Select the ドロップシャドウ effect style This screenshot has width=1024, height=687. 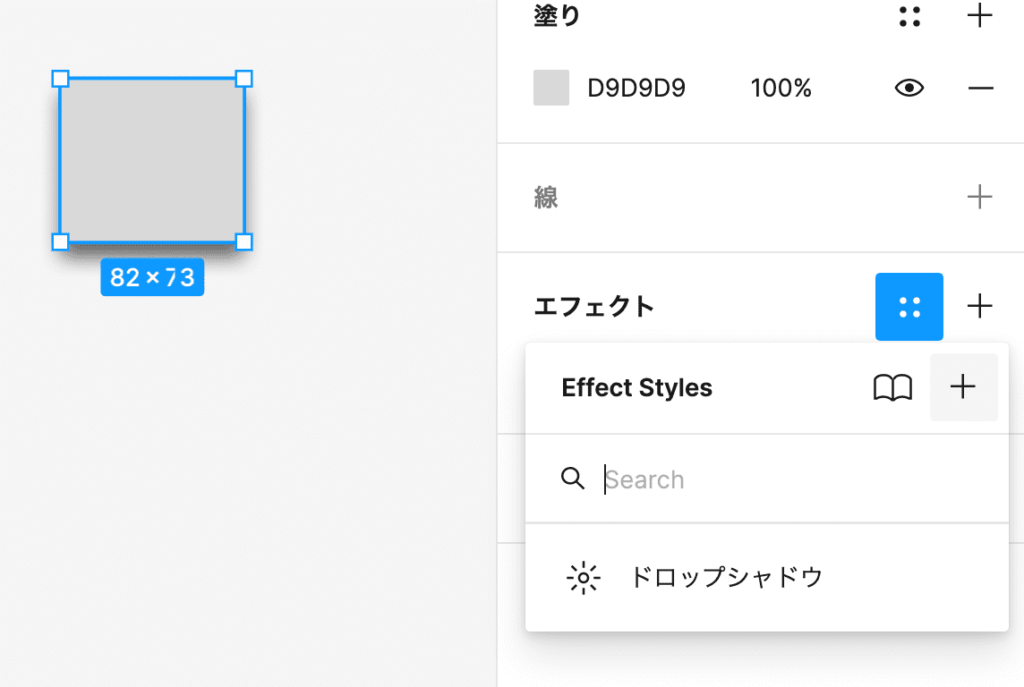click(x=726, y=578)
